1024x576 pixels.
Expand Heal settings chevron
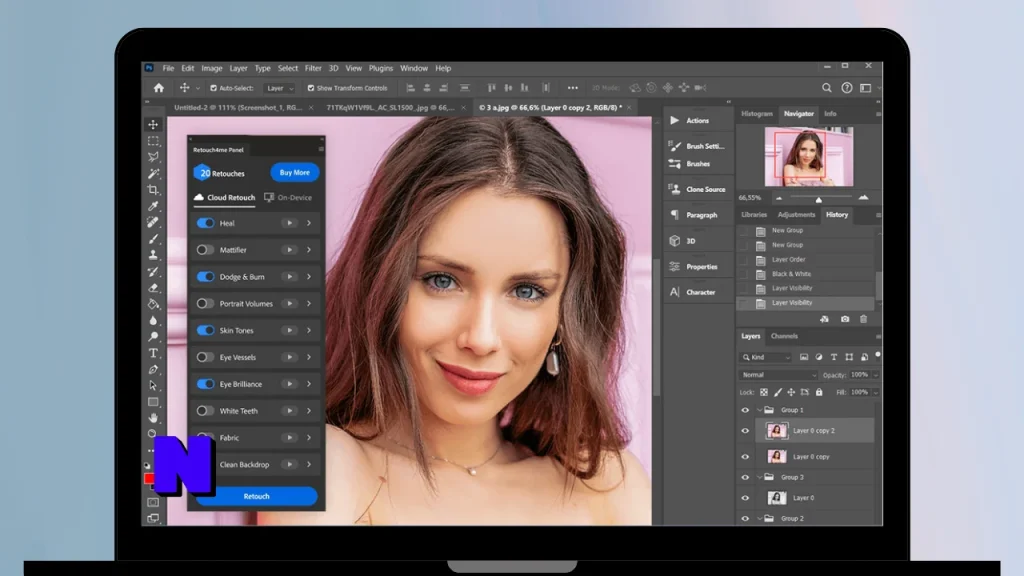309,223
